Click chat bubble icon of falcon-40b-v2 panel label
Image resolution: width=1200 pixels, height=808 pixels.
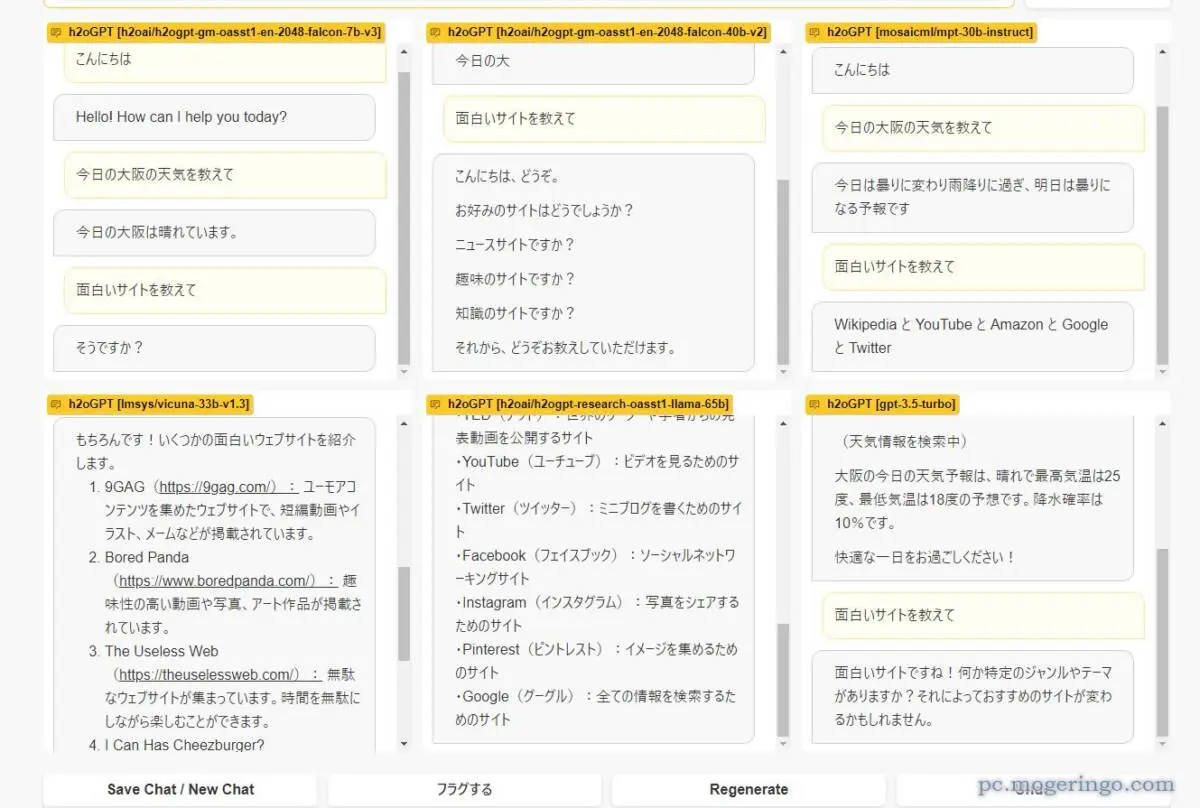coord(435,32)
